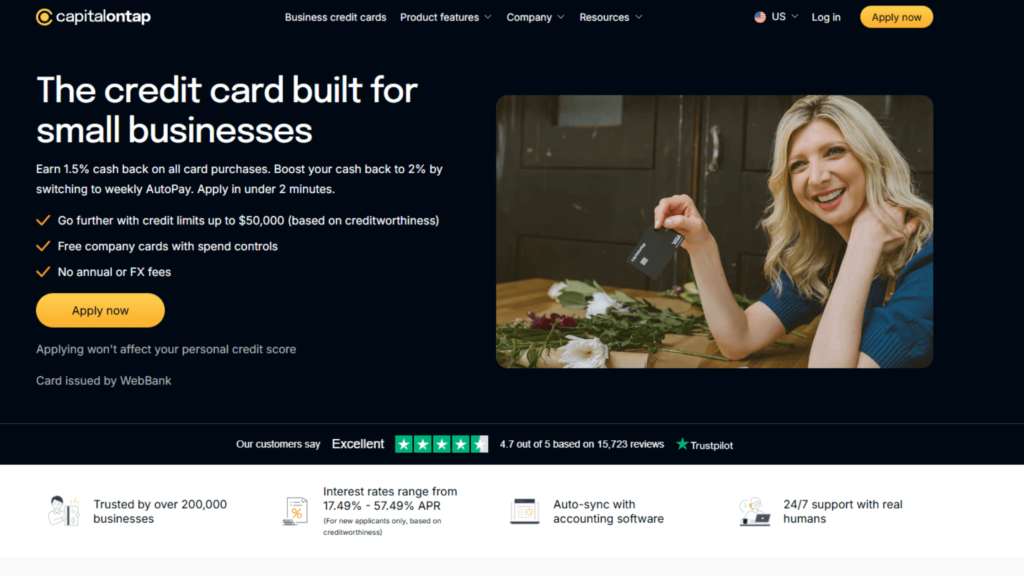Expand Product features menu
Viewport: 1024px width, 576px height.
pyautogui.click(x=445, y=18)
